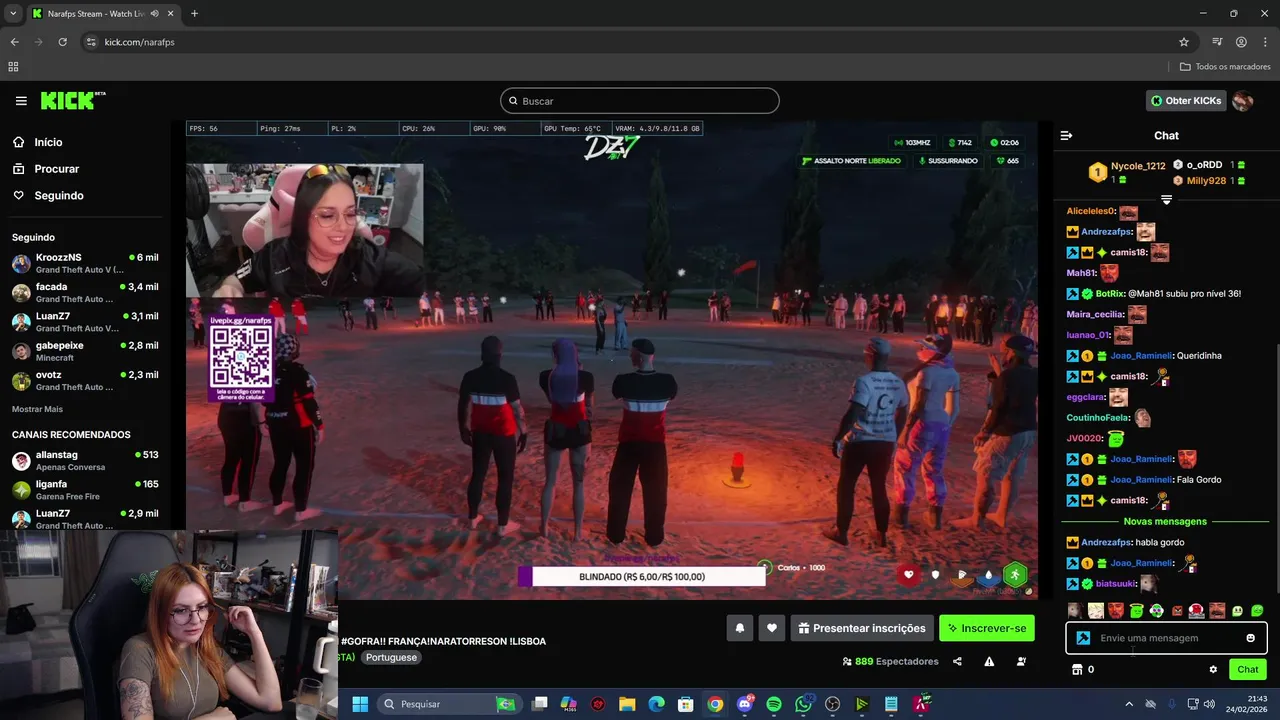Send message with the green Chat button
The width and height of the screenshot is (1280, 720).
[x=1248, y=669]
